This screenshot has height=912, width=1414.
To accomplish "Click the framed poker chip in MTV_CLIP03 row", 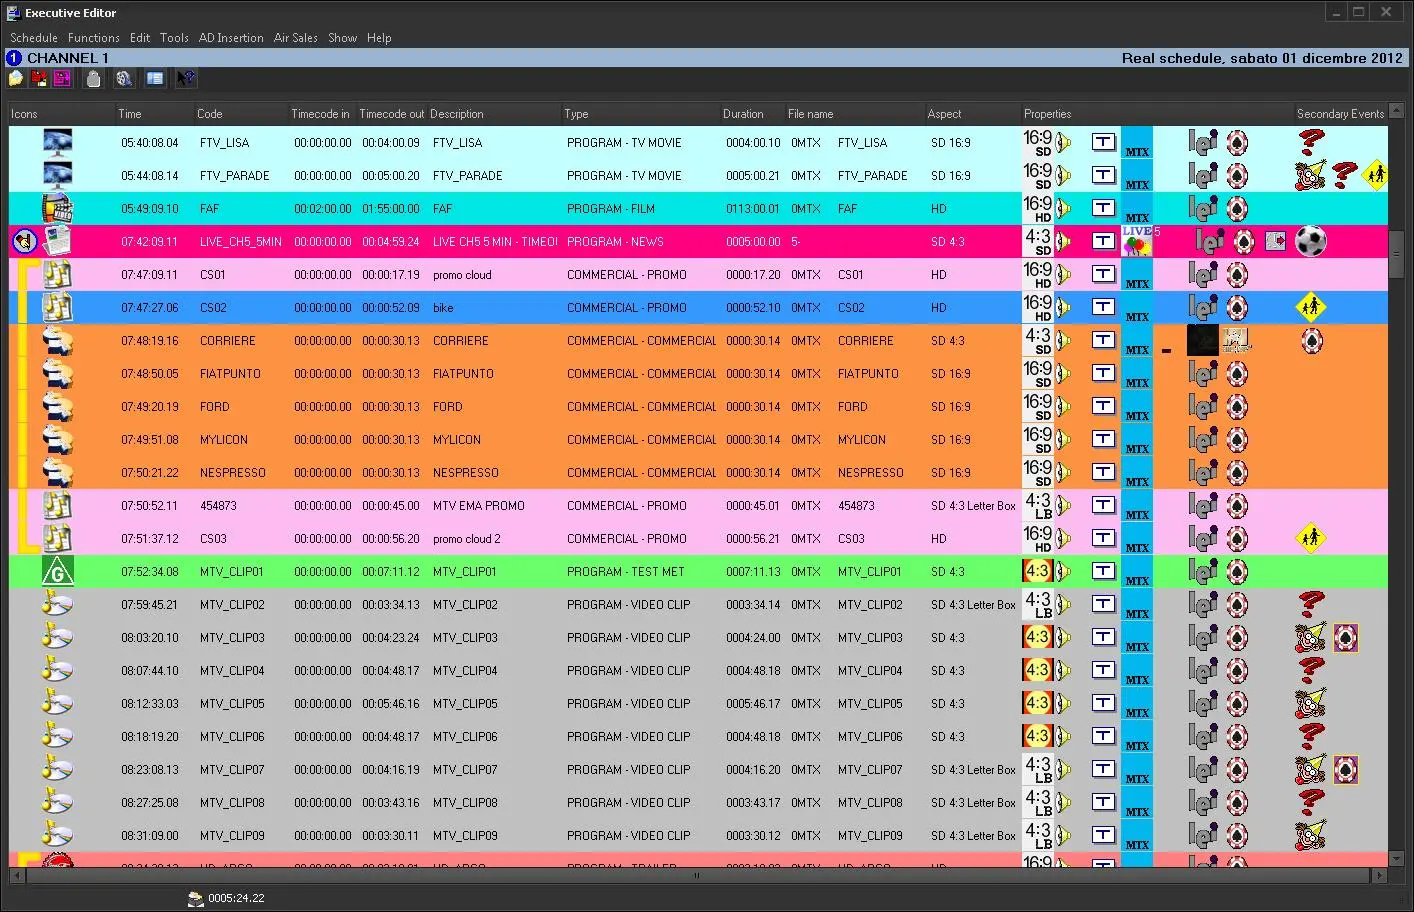I will pyautogui.click(x=1345, y=637).
